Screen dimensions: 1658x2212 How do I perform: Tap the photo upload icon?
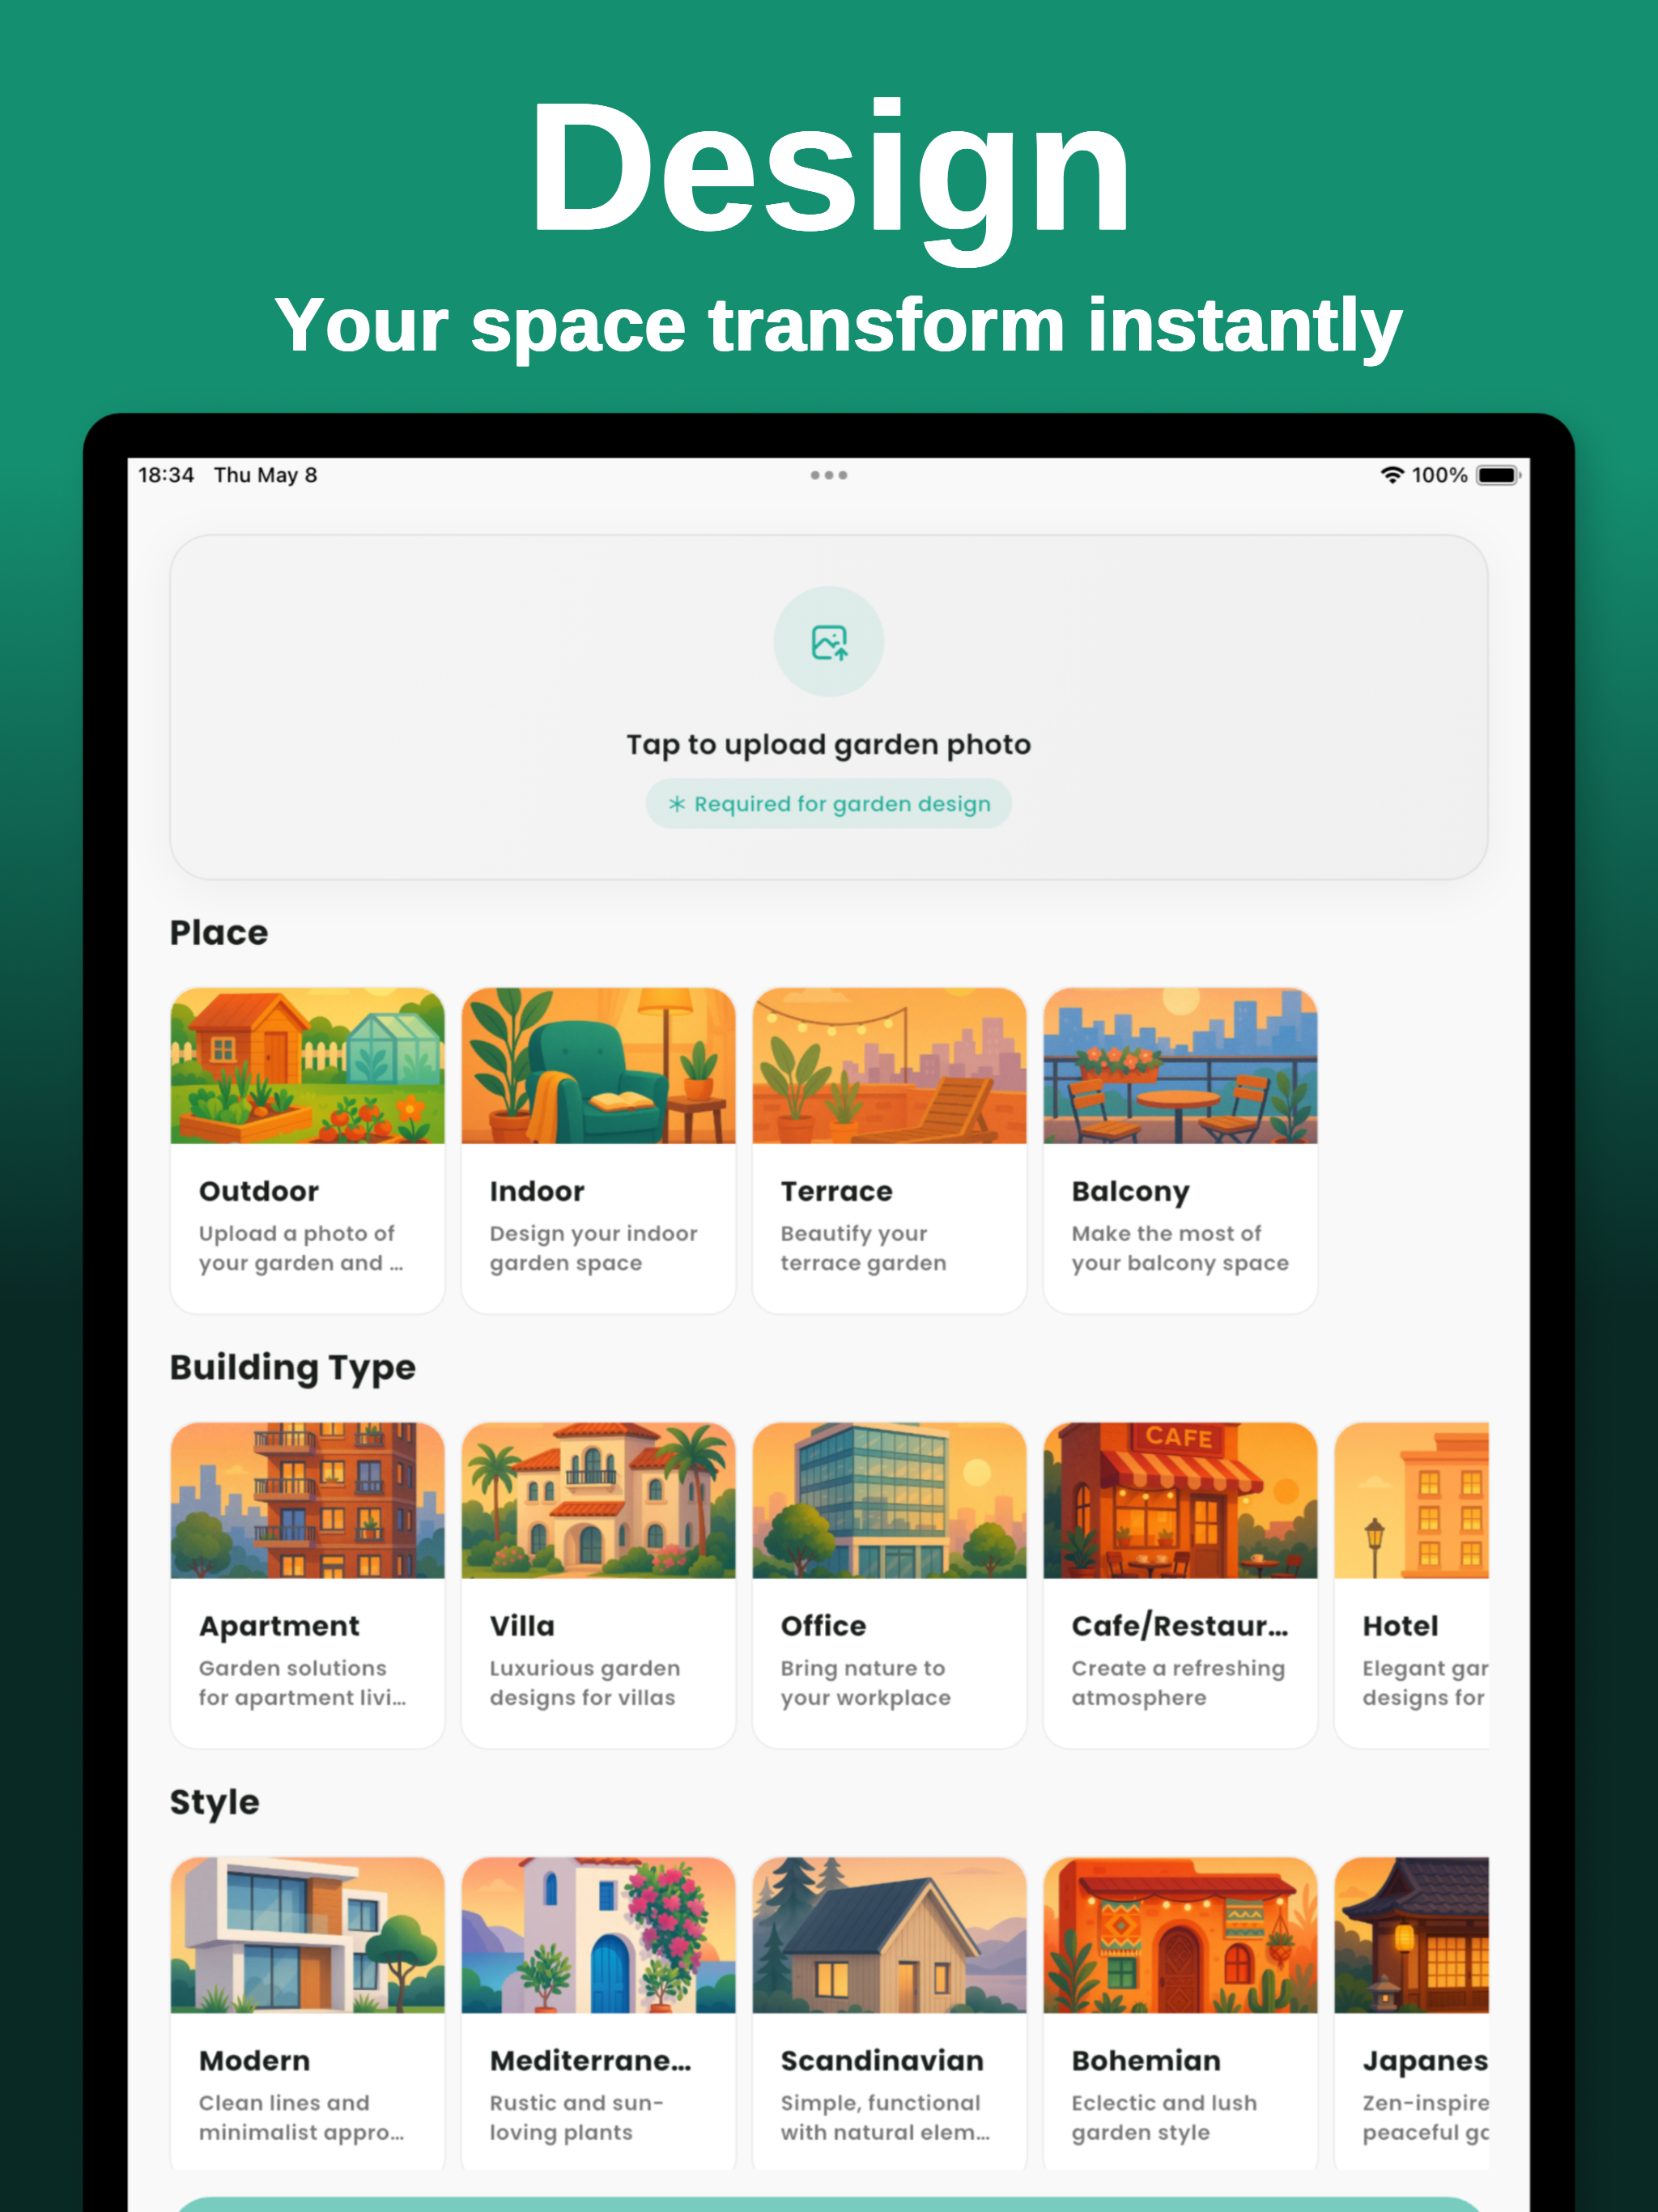828,642
